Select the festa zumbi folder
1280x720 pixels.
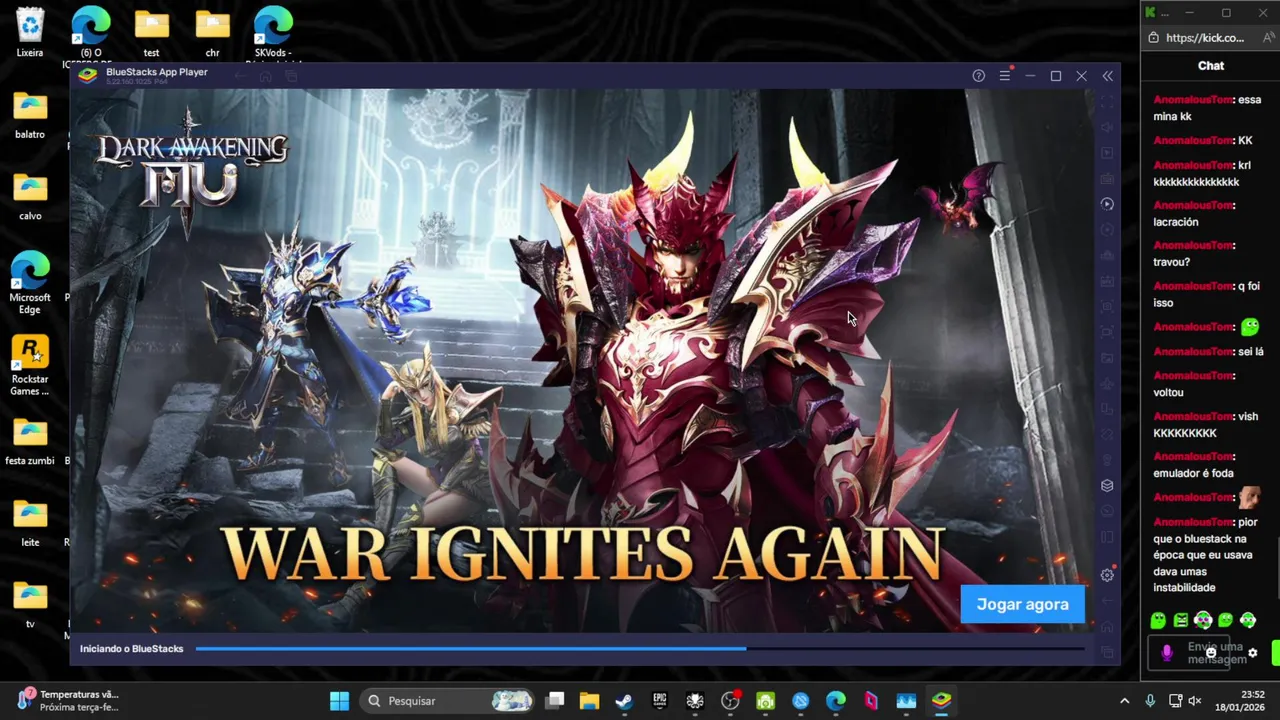[30, 442]
